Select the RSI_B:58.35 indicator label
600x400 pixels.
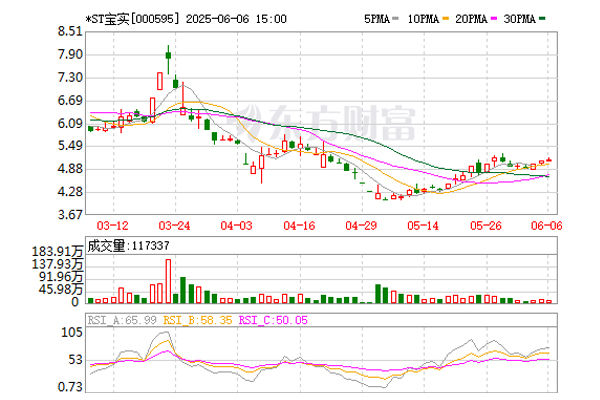tap(188, 320)
